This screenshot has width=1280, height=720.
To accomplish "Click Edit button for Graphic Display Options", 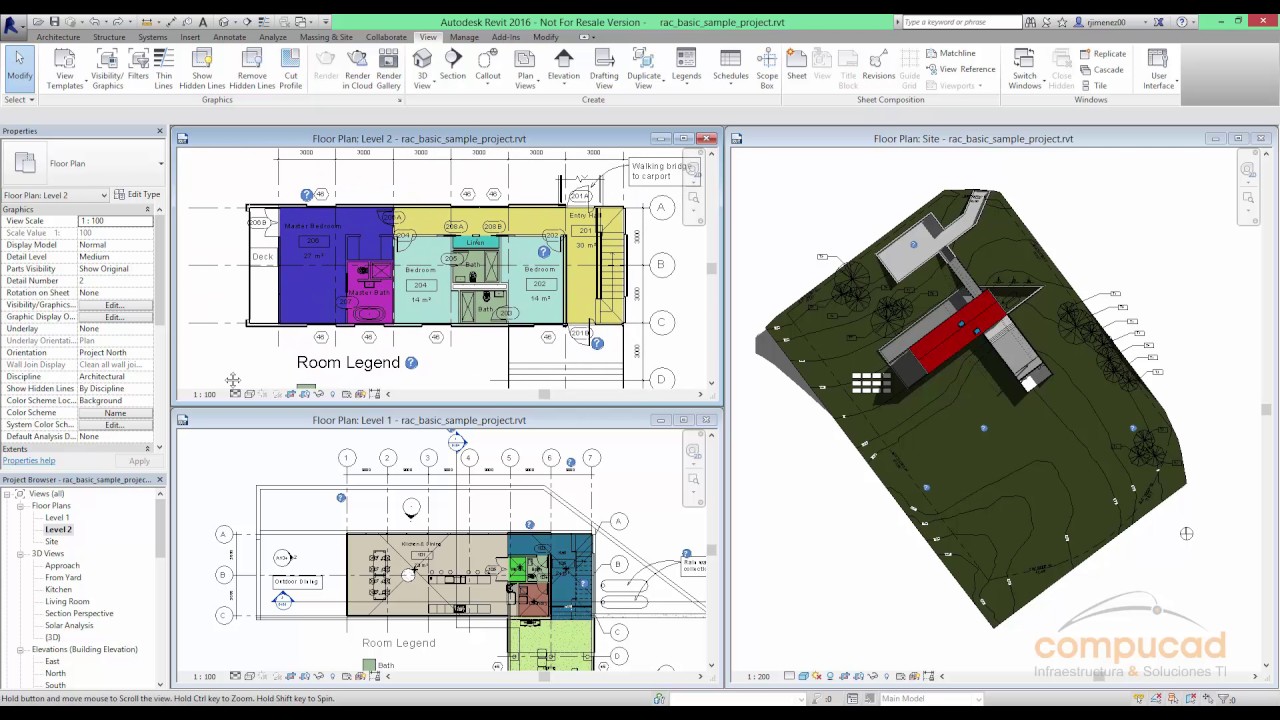I will (114, 317).
